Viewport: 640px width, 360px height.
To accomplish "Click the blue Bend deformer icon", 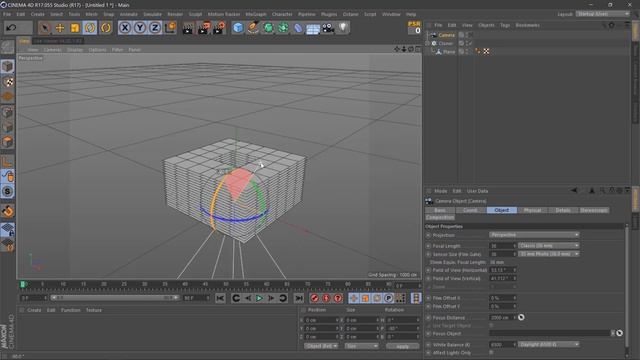I will (298, 28).
